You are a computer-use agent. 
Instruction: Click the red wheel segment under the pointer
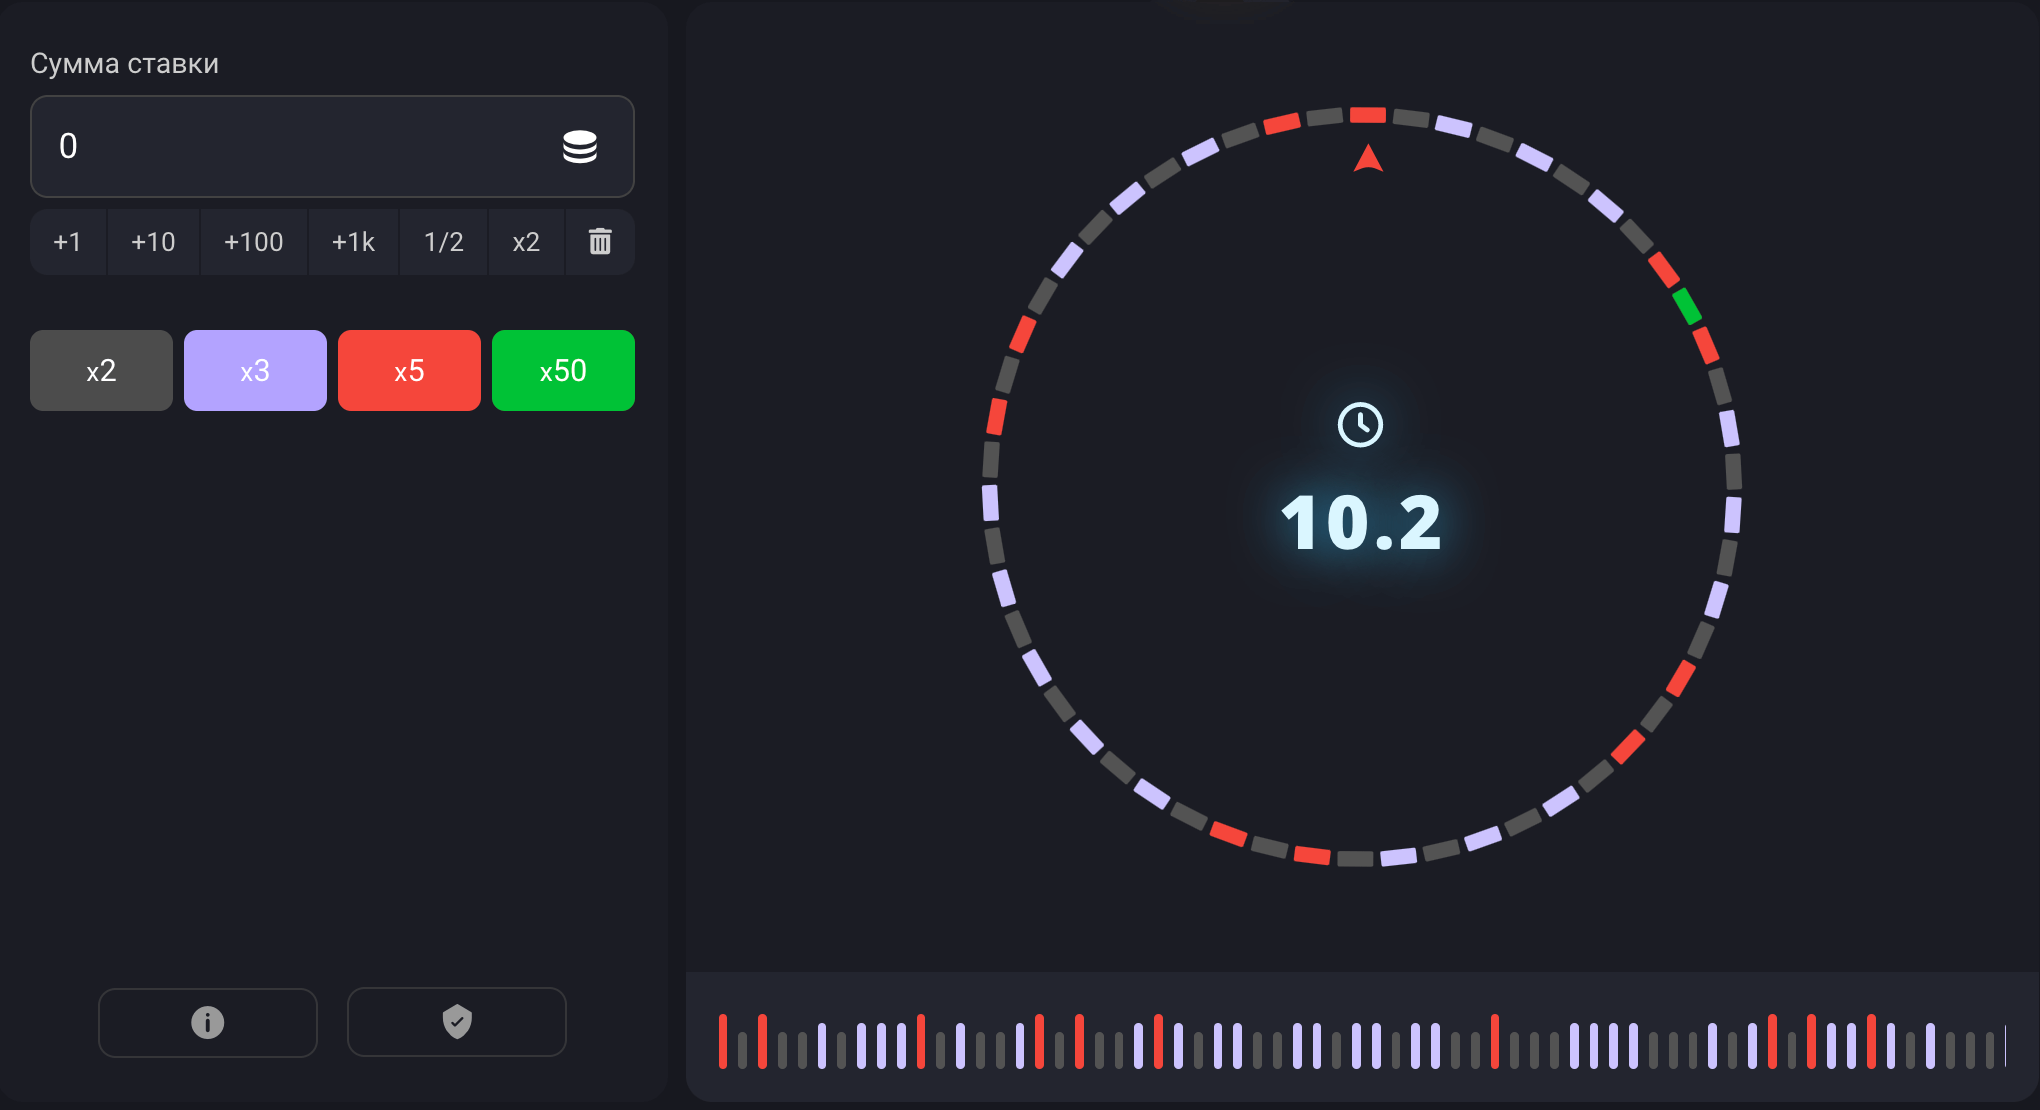click(1367, 115)
